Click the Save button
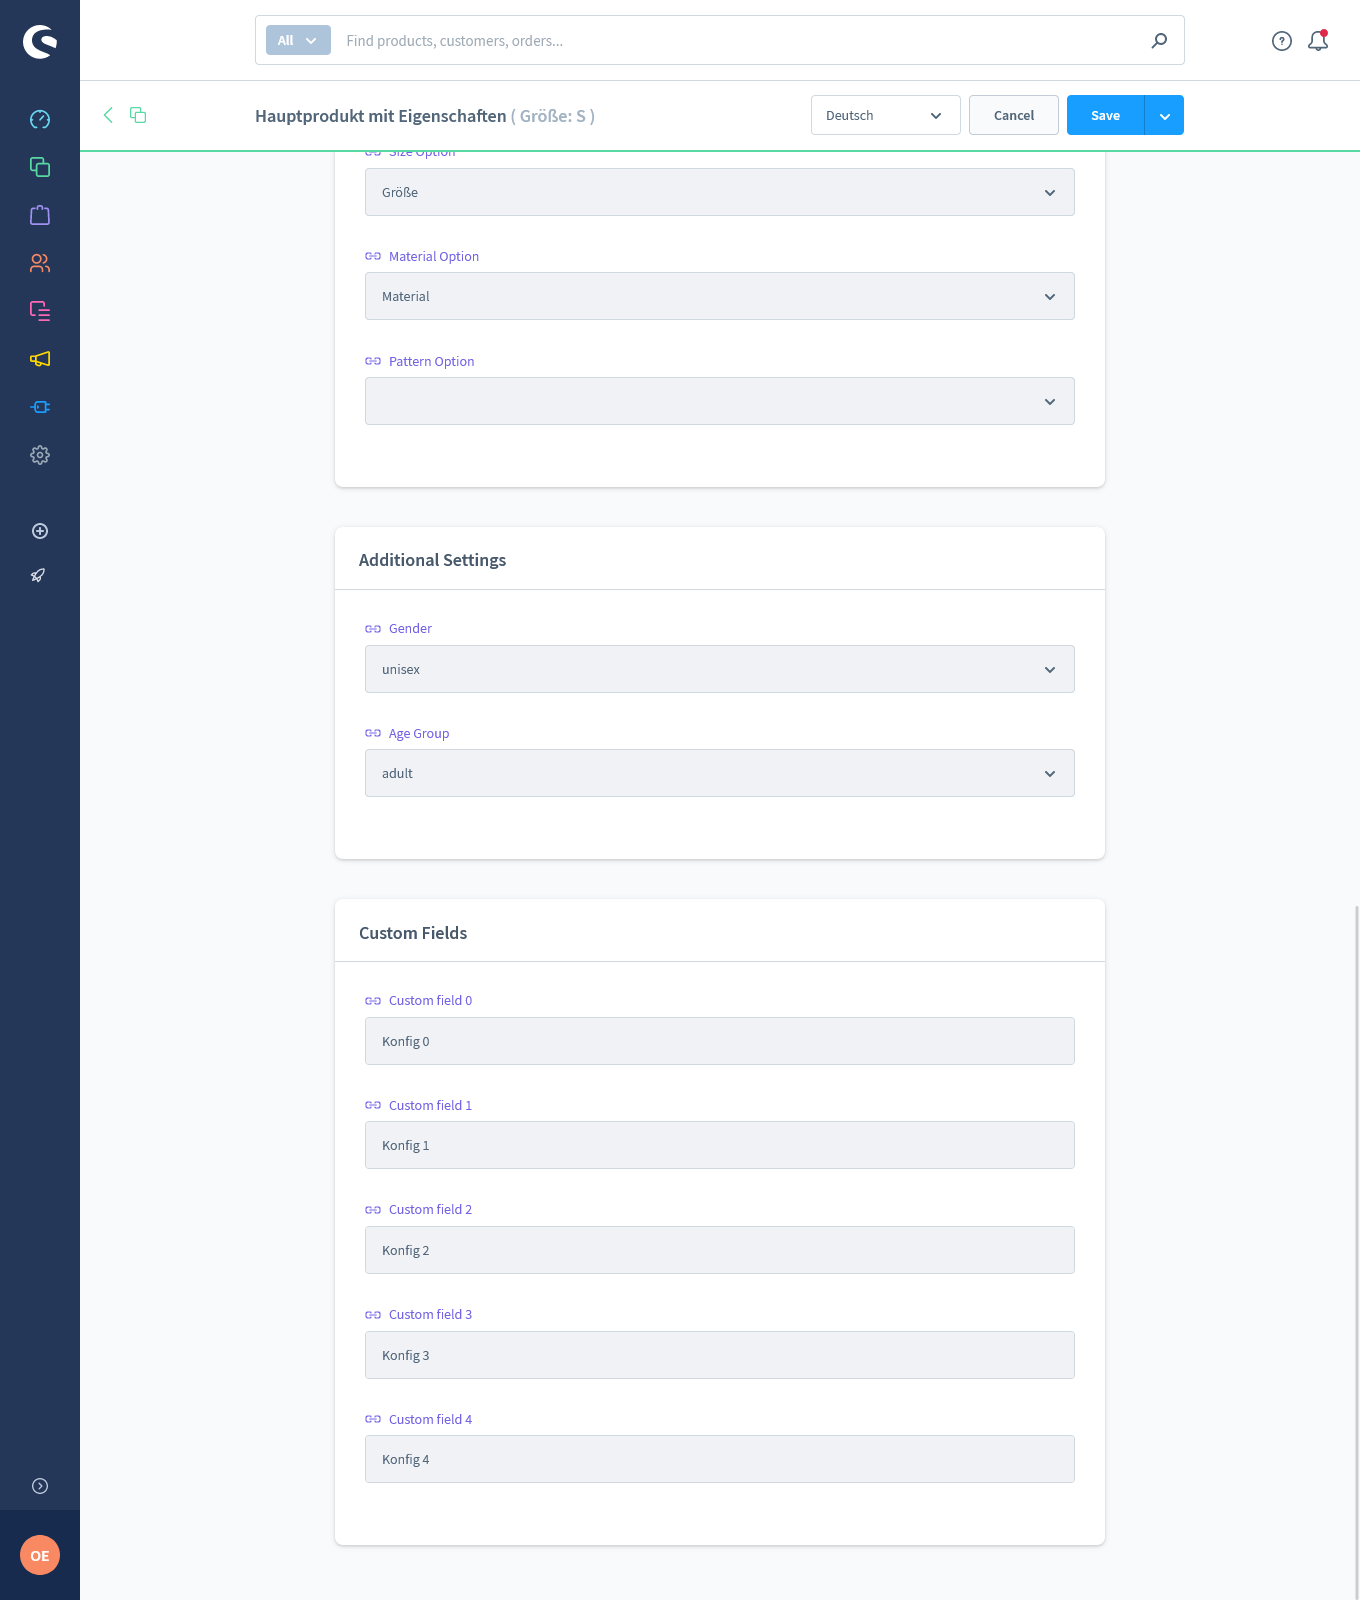Screen dimensions: 1360x1600 (1105, 115)
